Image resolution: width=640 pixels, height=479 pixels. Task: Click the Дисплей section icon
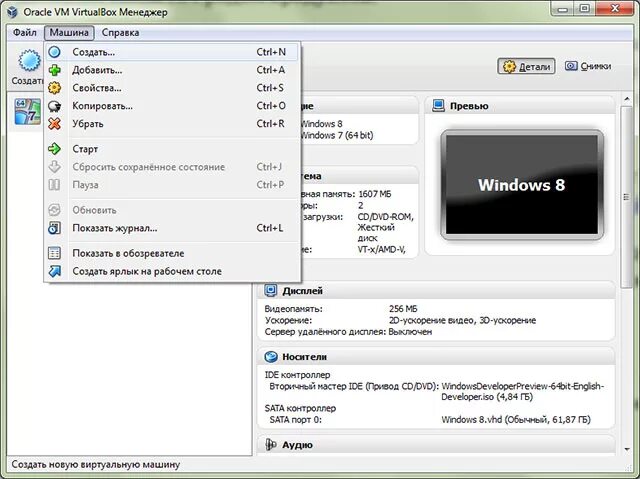270,291
